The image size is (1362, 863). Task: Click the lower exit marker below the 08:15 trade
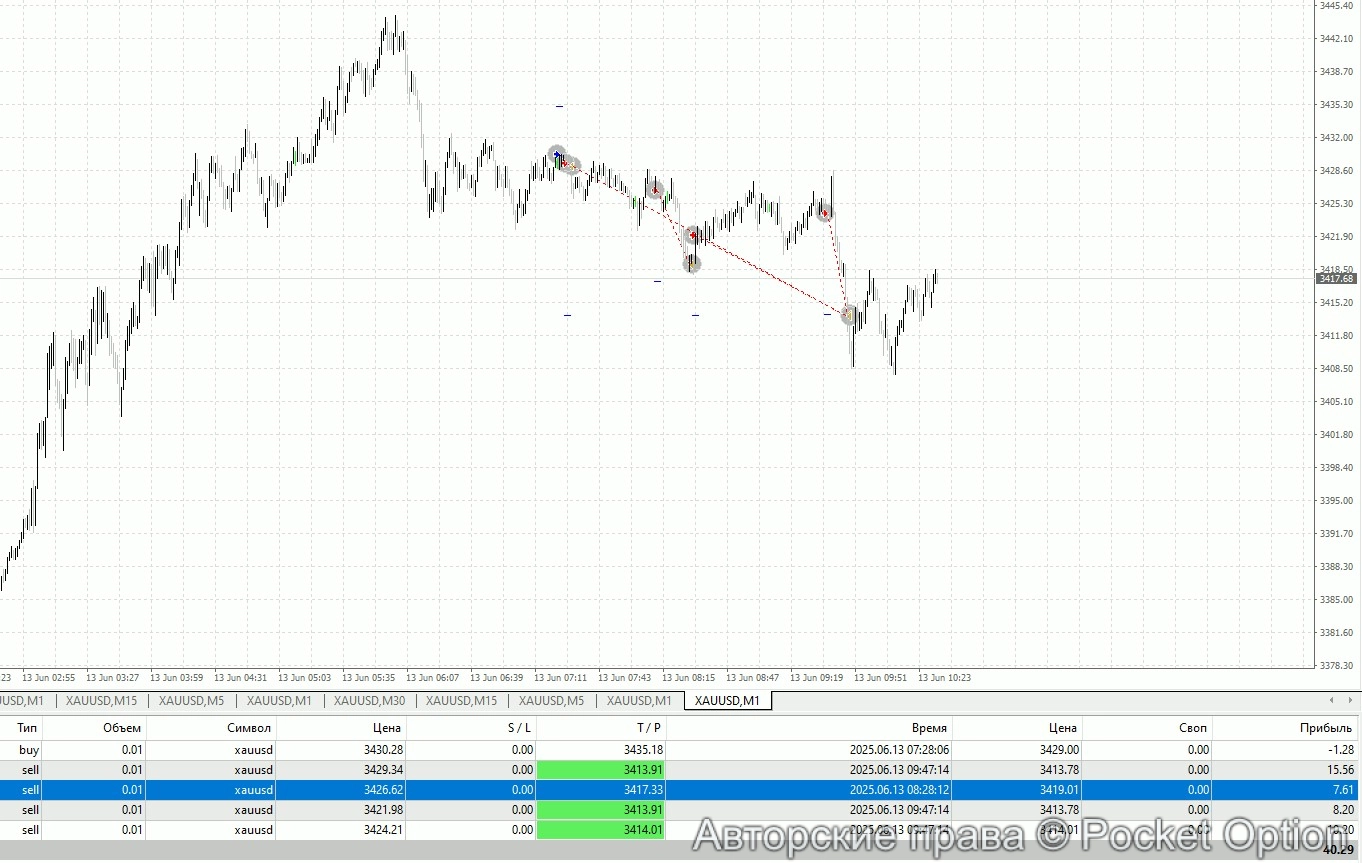tap(691, 263)
